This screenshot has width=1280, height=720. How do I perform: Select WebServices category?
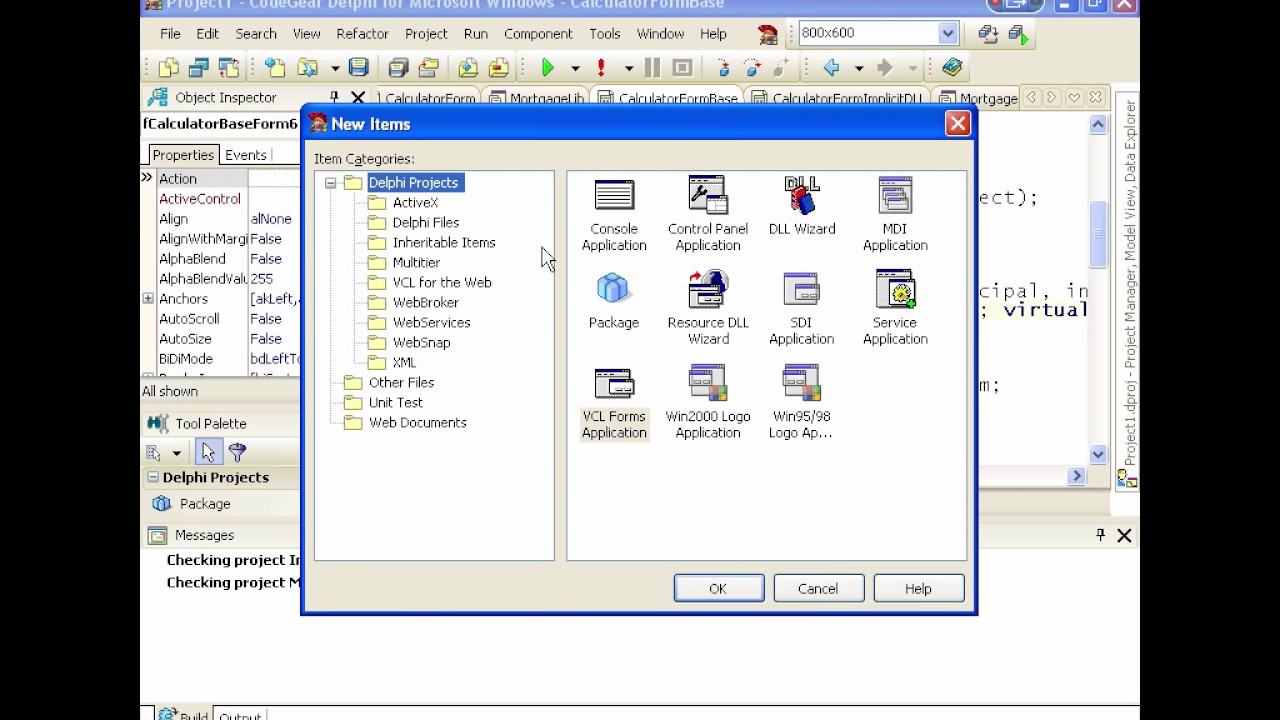(431, 322)
